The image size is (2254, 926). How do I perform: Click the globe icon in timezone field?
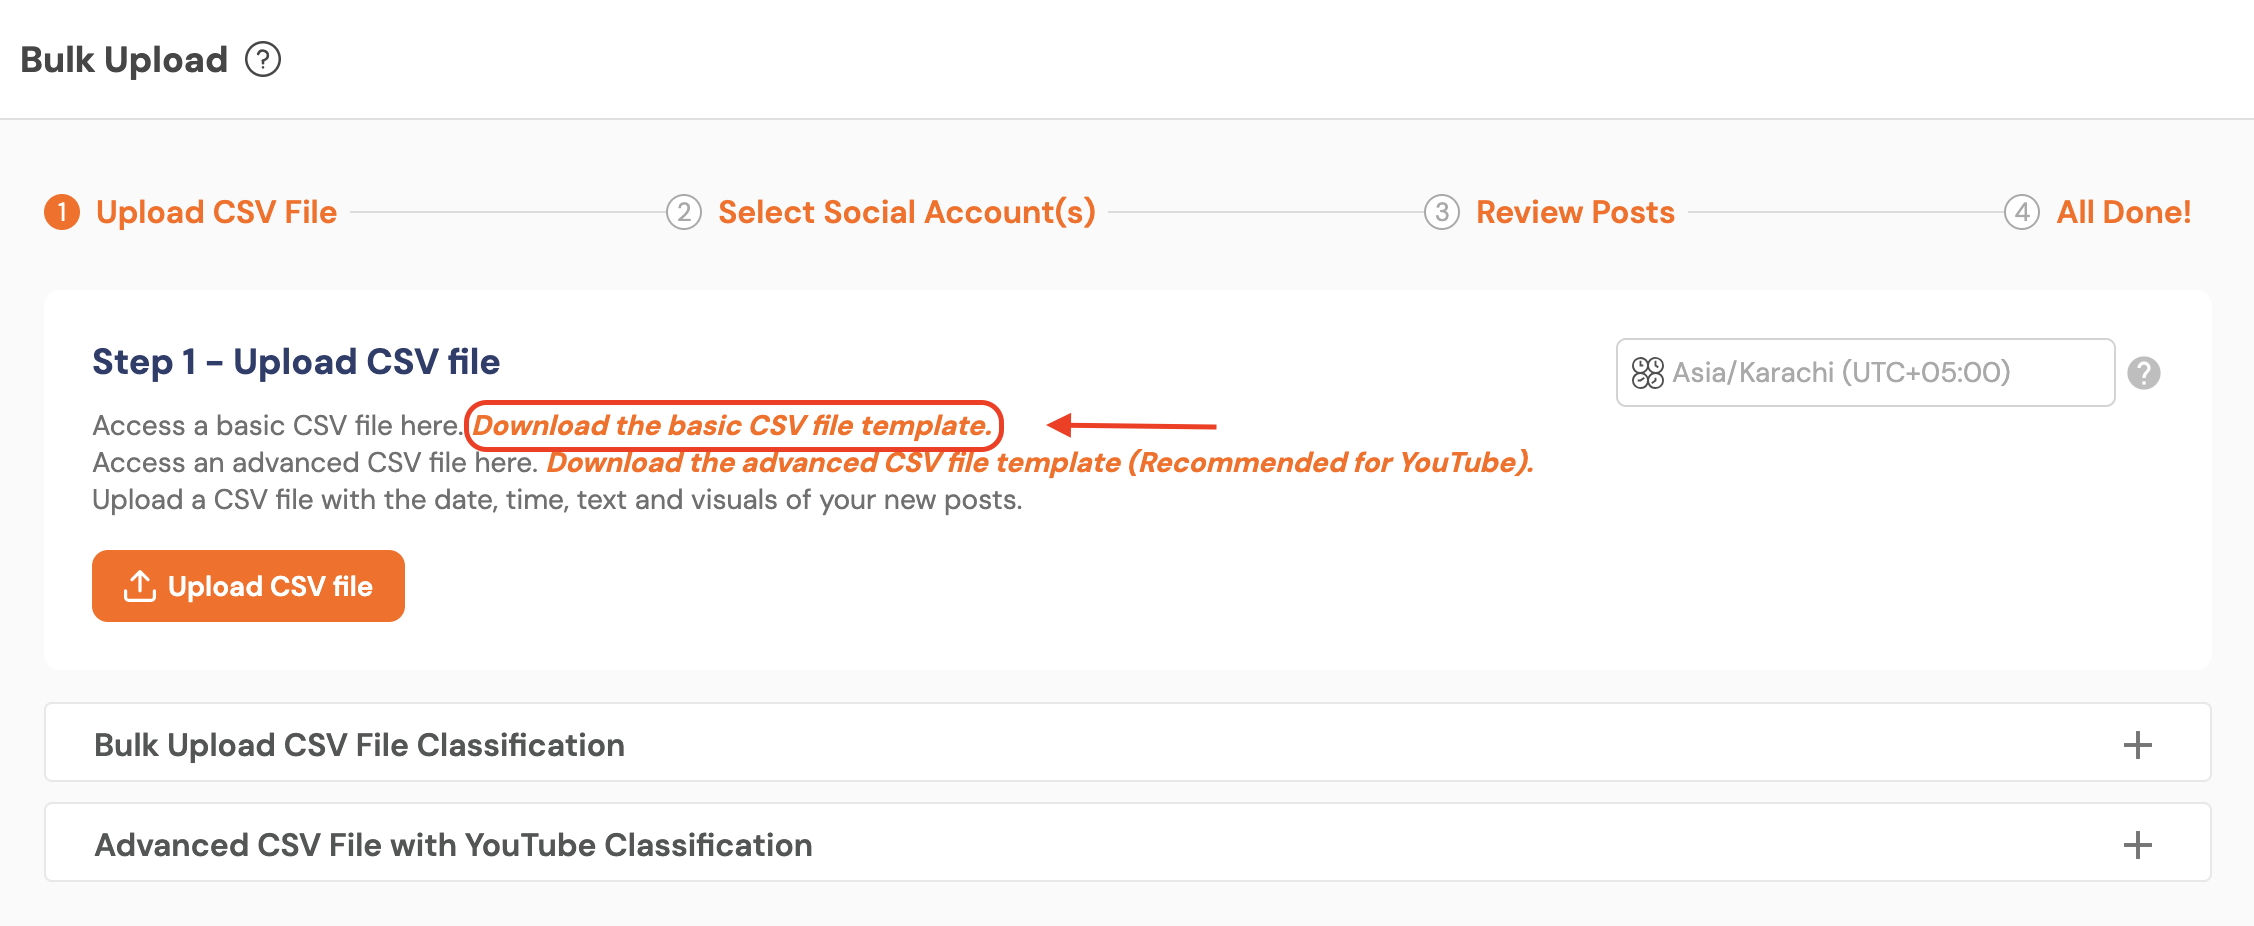coord(1647,373)
